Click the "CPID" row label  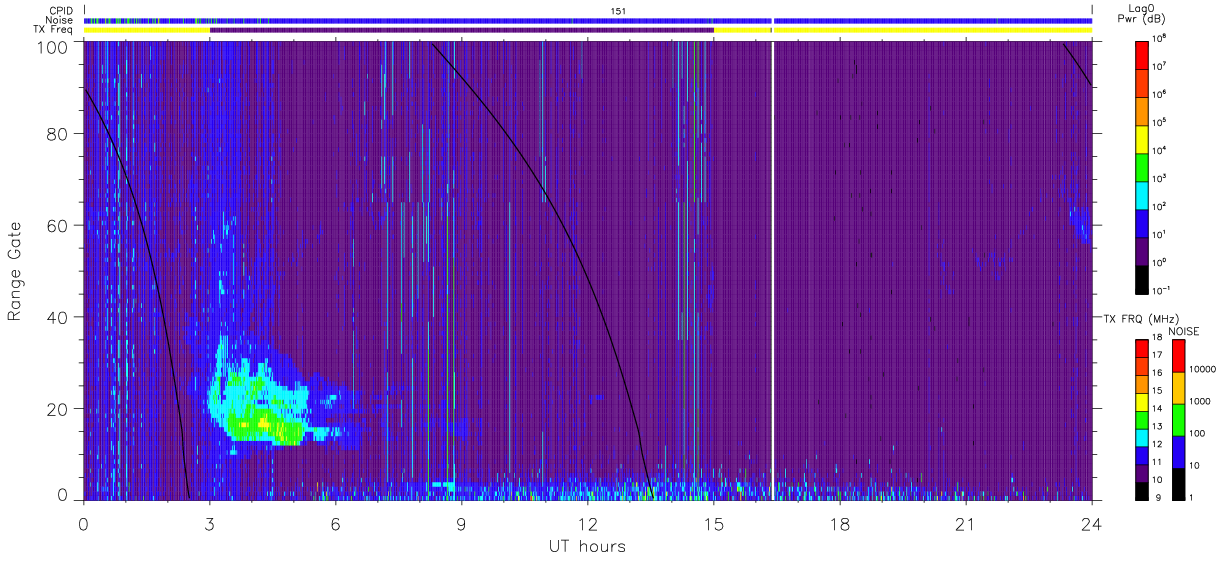tap(61, 10)
